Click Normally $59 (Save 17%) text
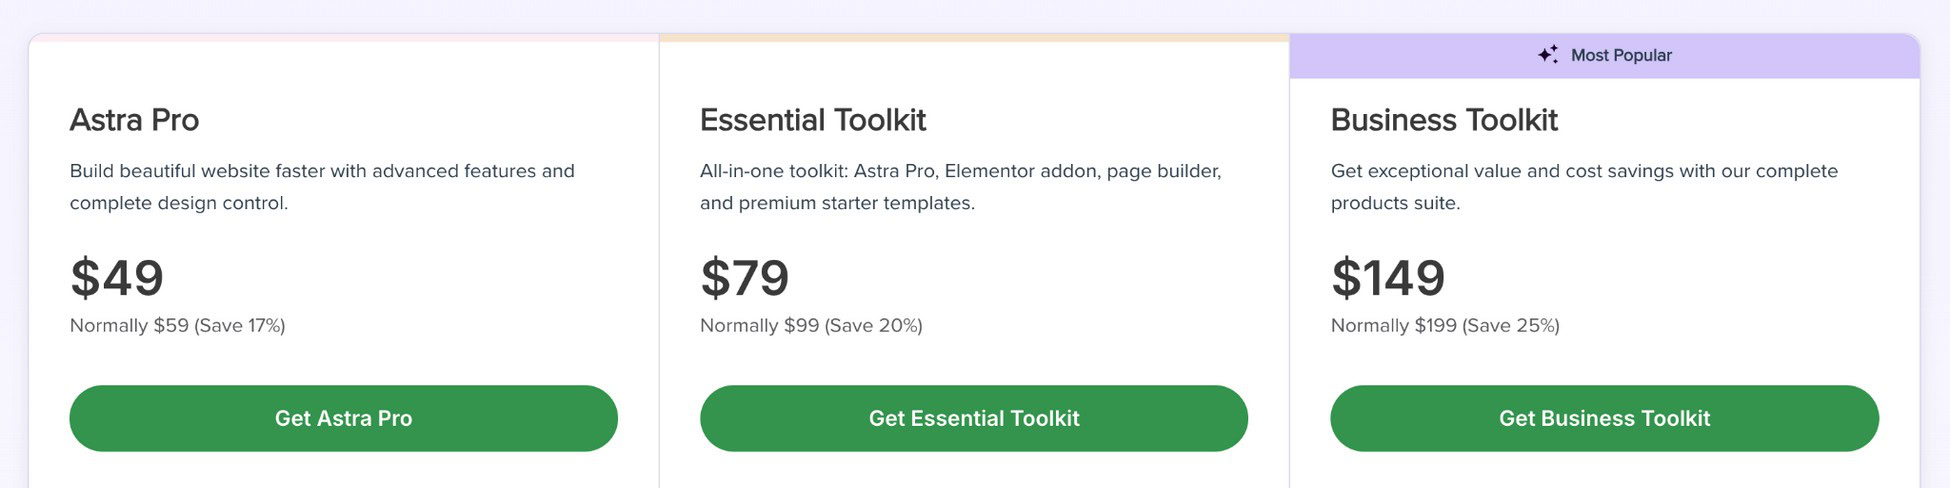The image size is (1950, 488). [x=177, y=325]
